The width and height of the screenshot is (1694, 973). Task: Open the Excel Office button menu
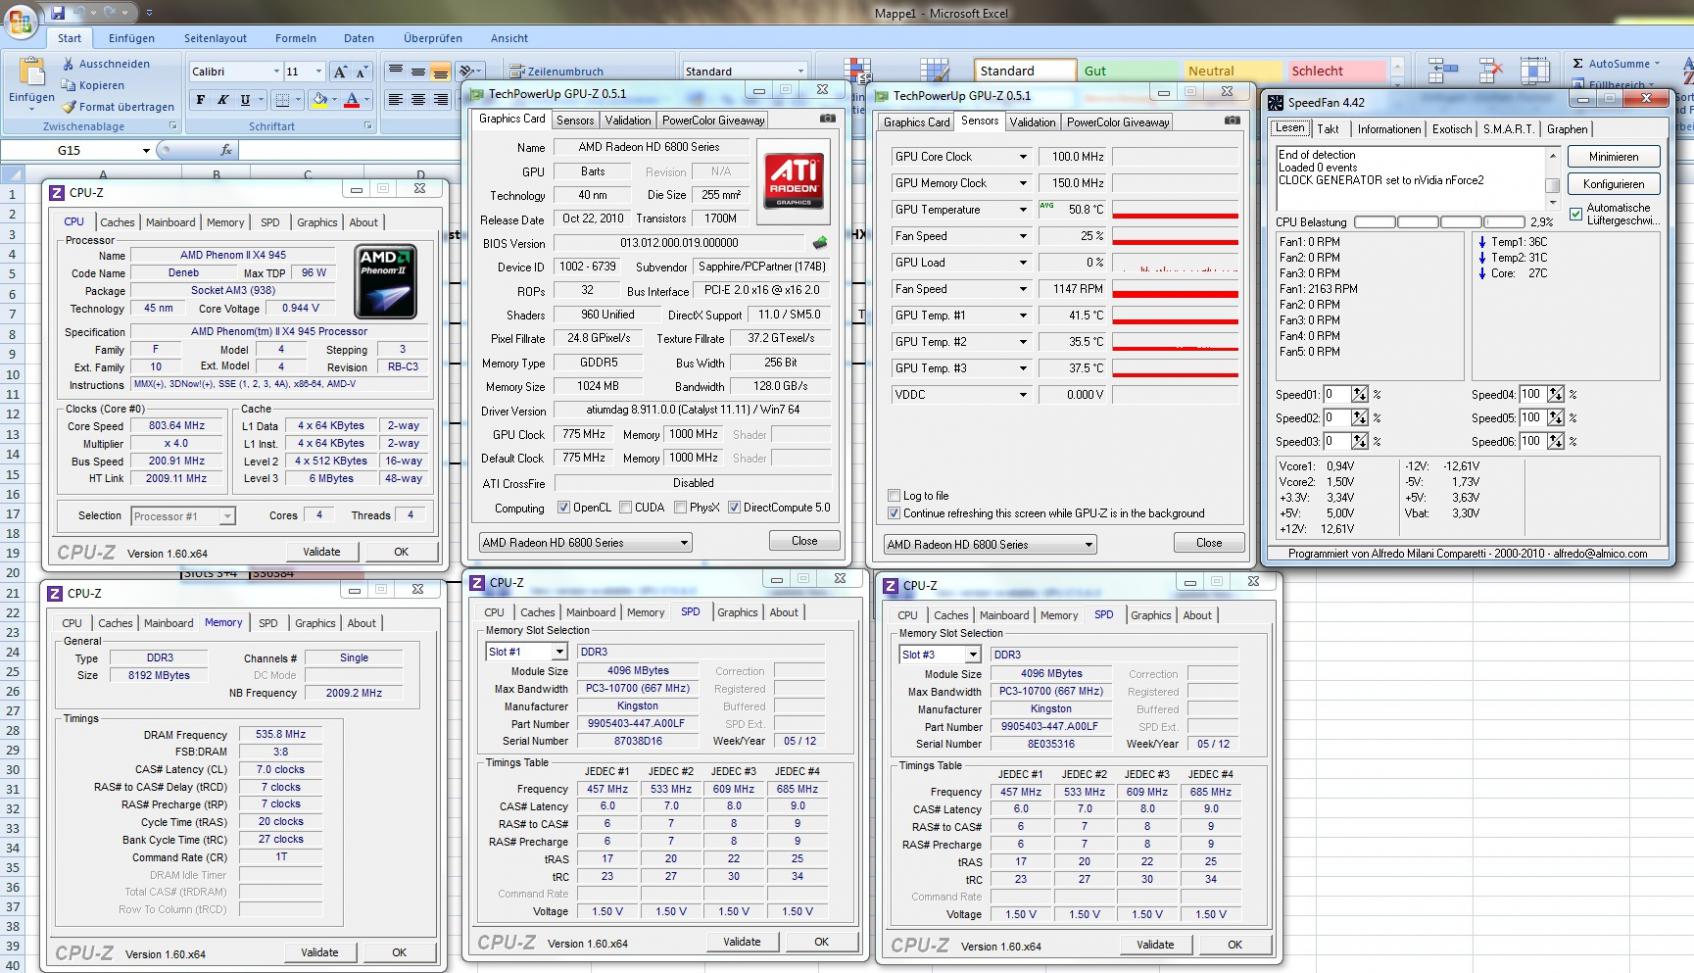[x=20, y=20]
